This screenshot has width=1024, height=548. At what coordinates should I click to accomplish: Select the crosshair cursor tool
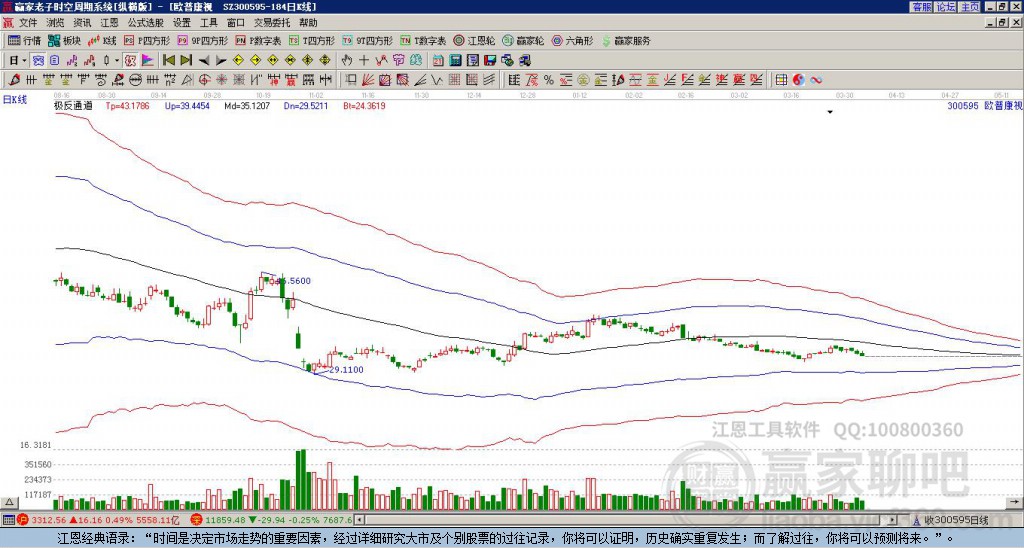tap(364, 61)
